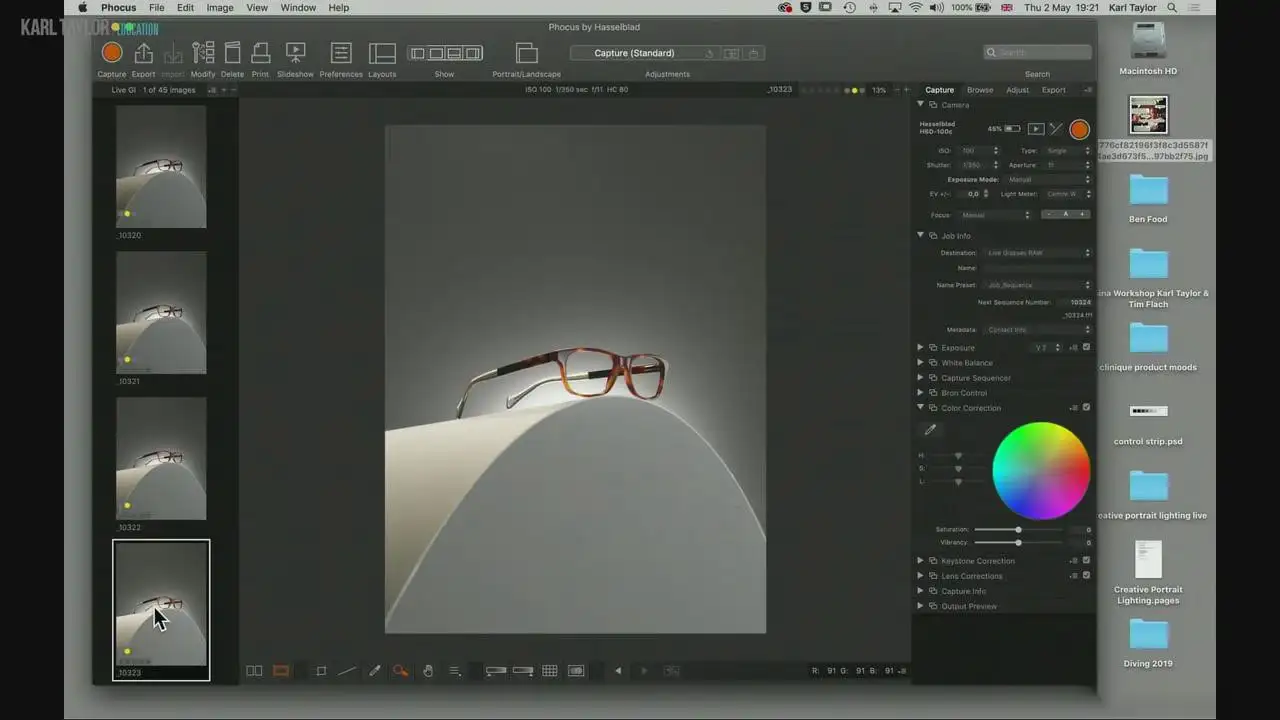Screen dimensions: 1280x720
Task: Toggle the Lens Corrections checkbox
Action: click(x=1086, y=575)
